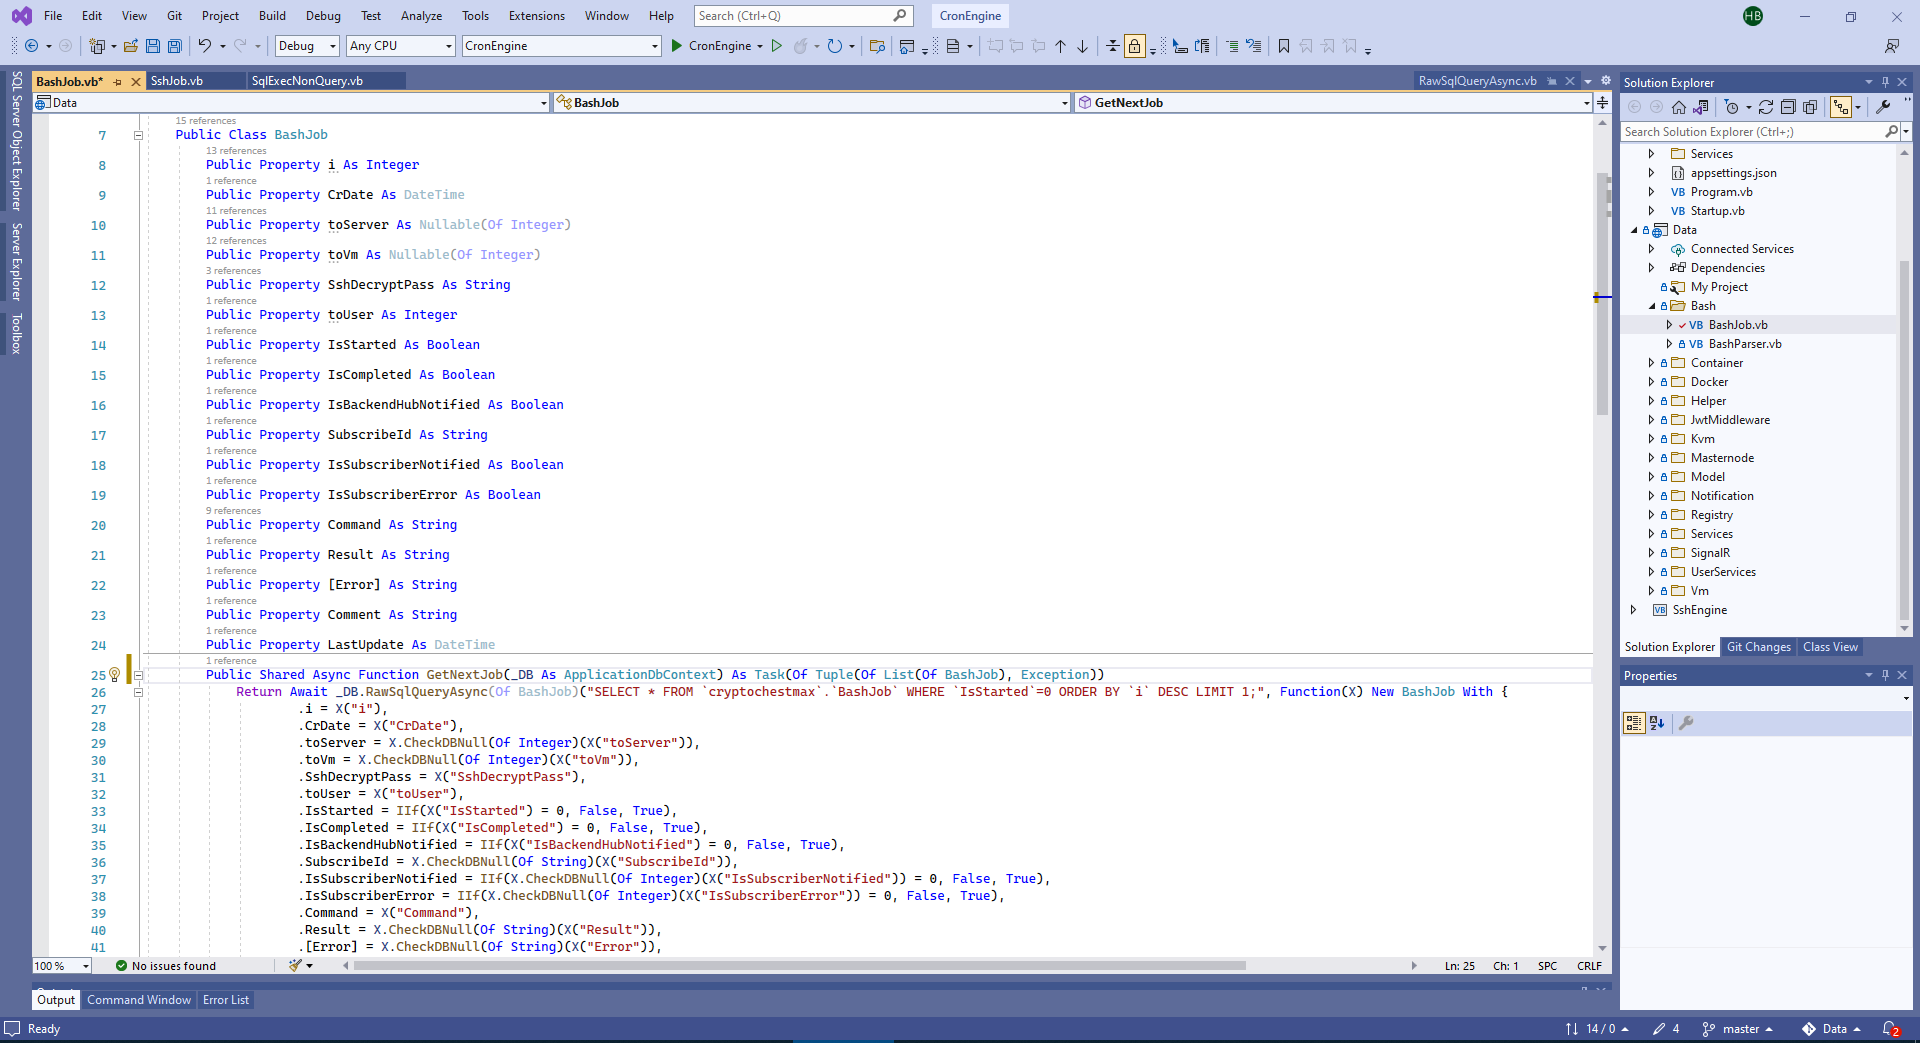1920x1043 pixels.
Task: Open the notifications bell in the status bar
Action: coord(1890,1029)
